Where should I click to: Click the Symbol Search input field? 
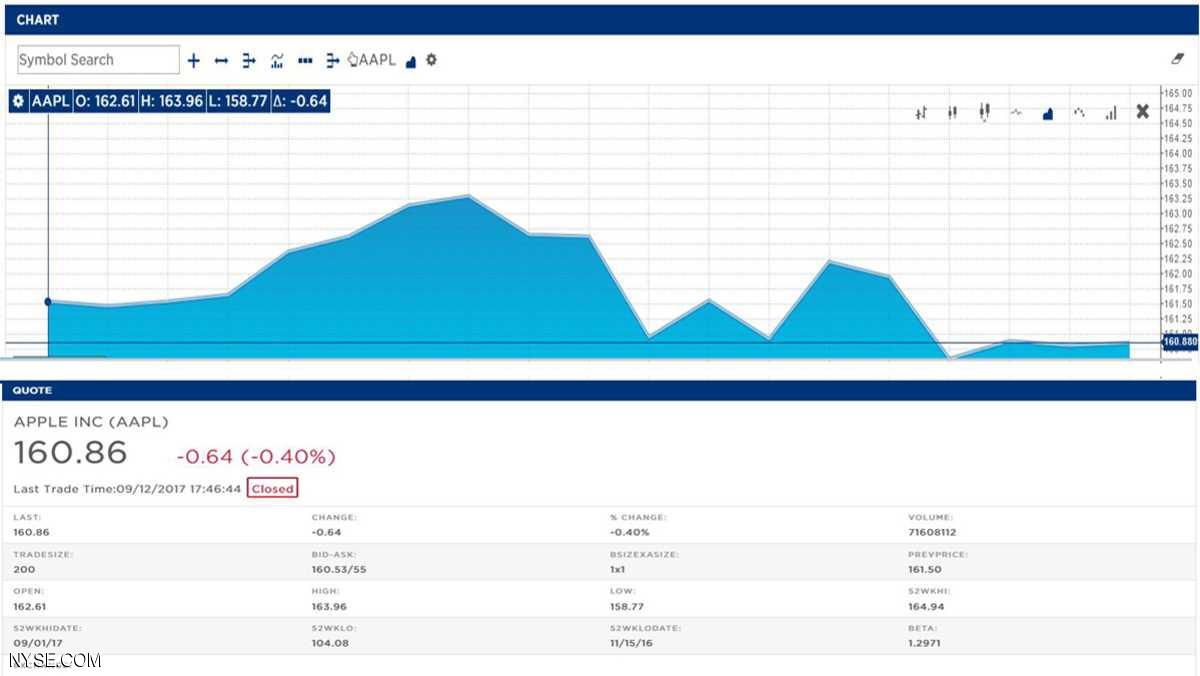(x=98, y=60)
